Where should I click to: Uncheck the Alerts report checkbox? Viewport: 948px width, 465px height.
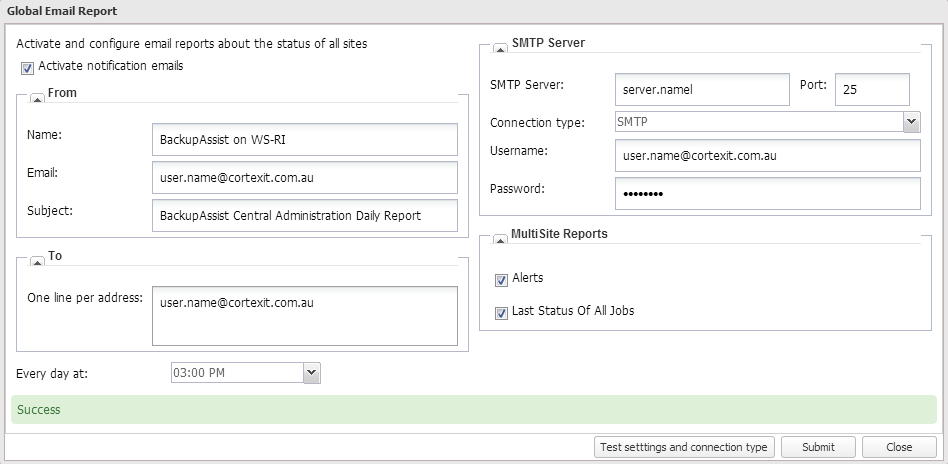point(501,280)
